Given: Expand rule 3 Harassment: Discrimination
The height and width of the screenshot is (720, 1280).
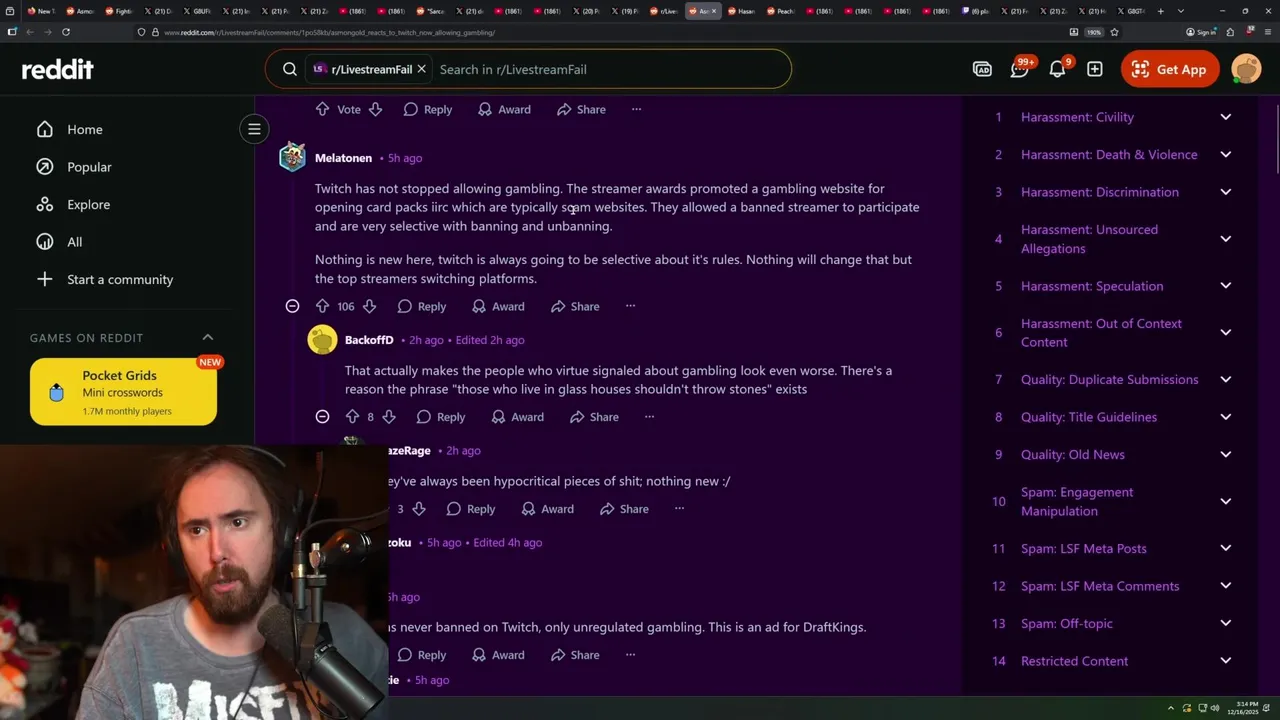Looking at the screenshot, I should point(1225,192).
